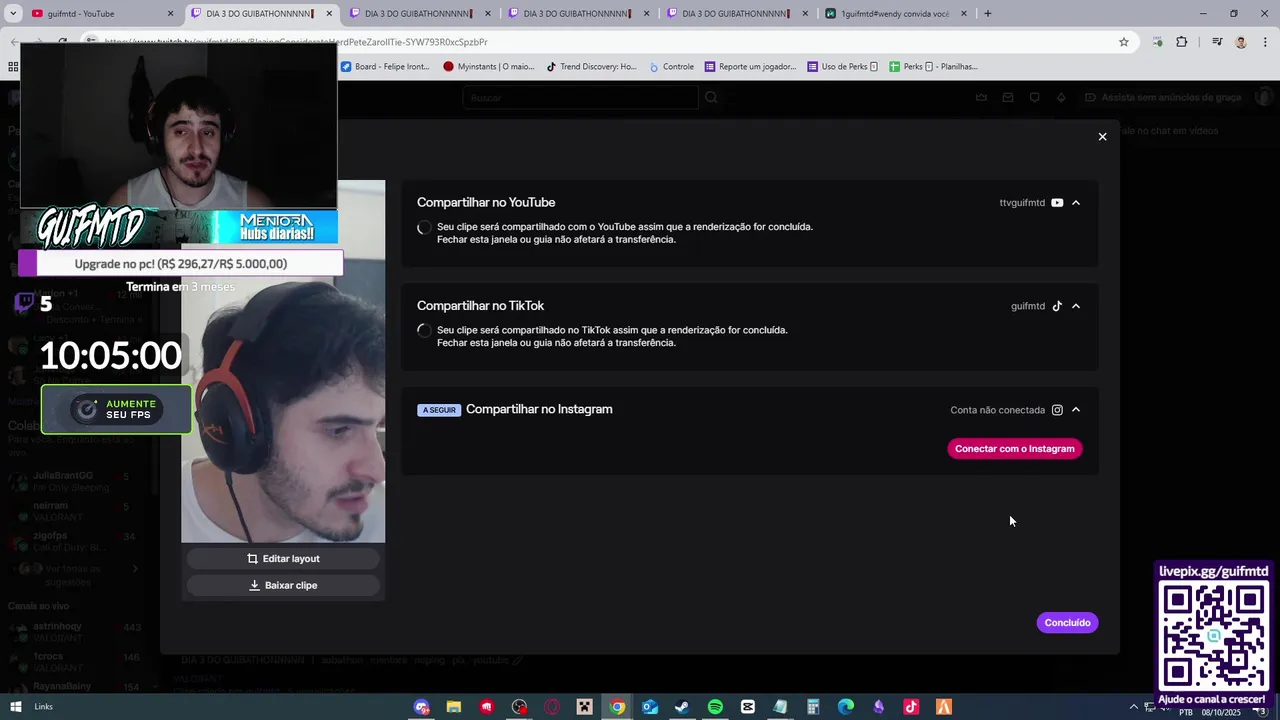
Task: Close the guifmtd - YouTube tab
Action: click(x=170, y=14)
